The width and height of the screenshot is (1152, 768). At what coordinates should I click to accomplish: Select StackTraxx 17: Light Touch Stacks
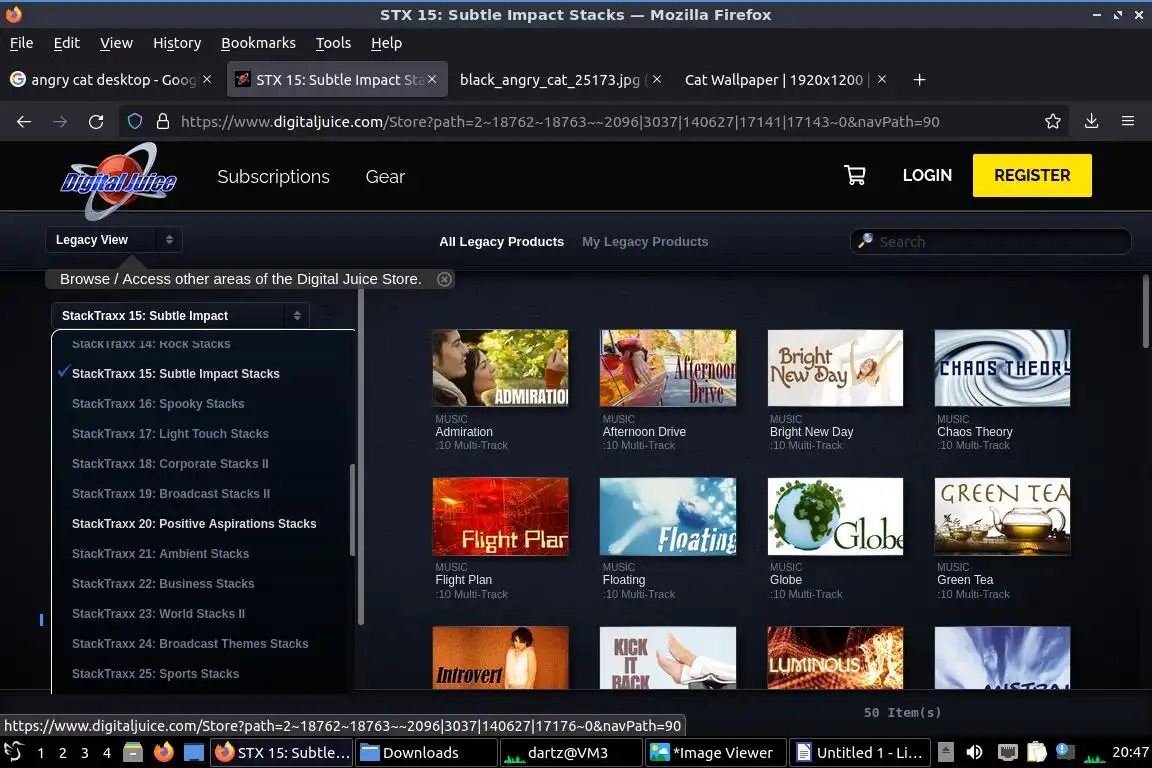click(x=170, y=434)
